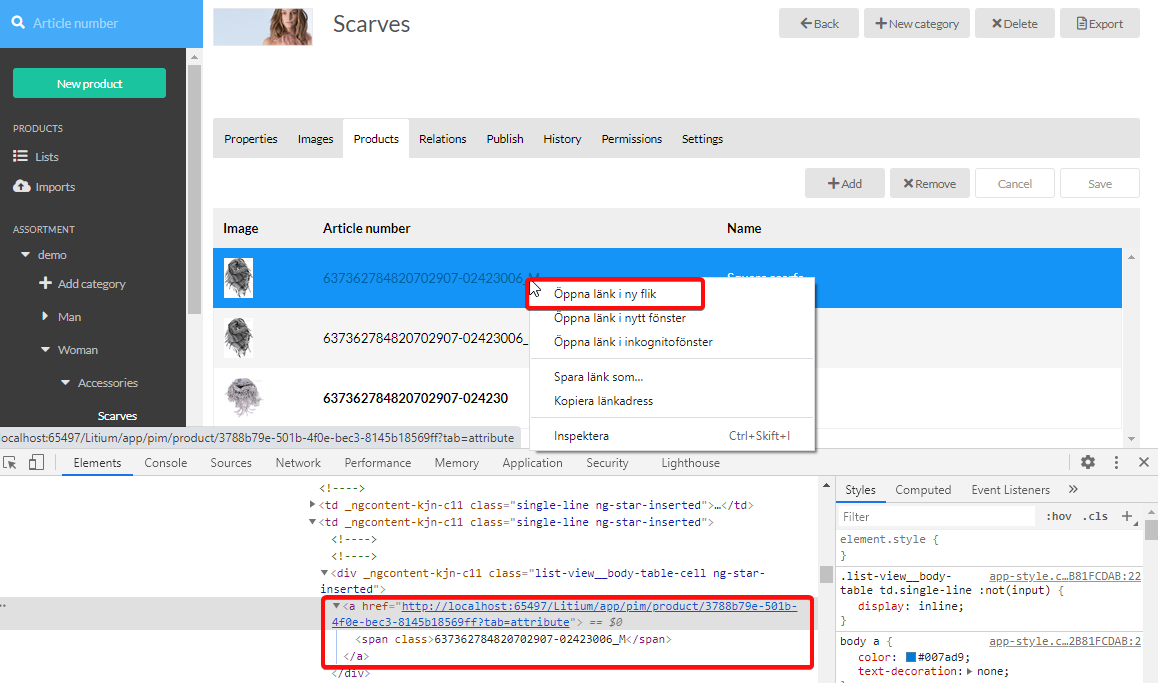Screen dimensions: 1158x683
Task: Open the Console tab in DevTools
Action: [x=165, y=463]
